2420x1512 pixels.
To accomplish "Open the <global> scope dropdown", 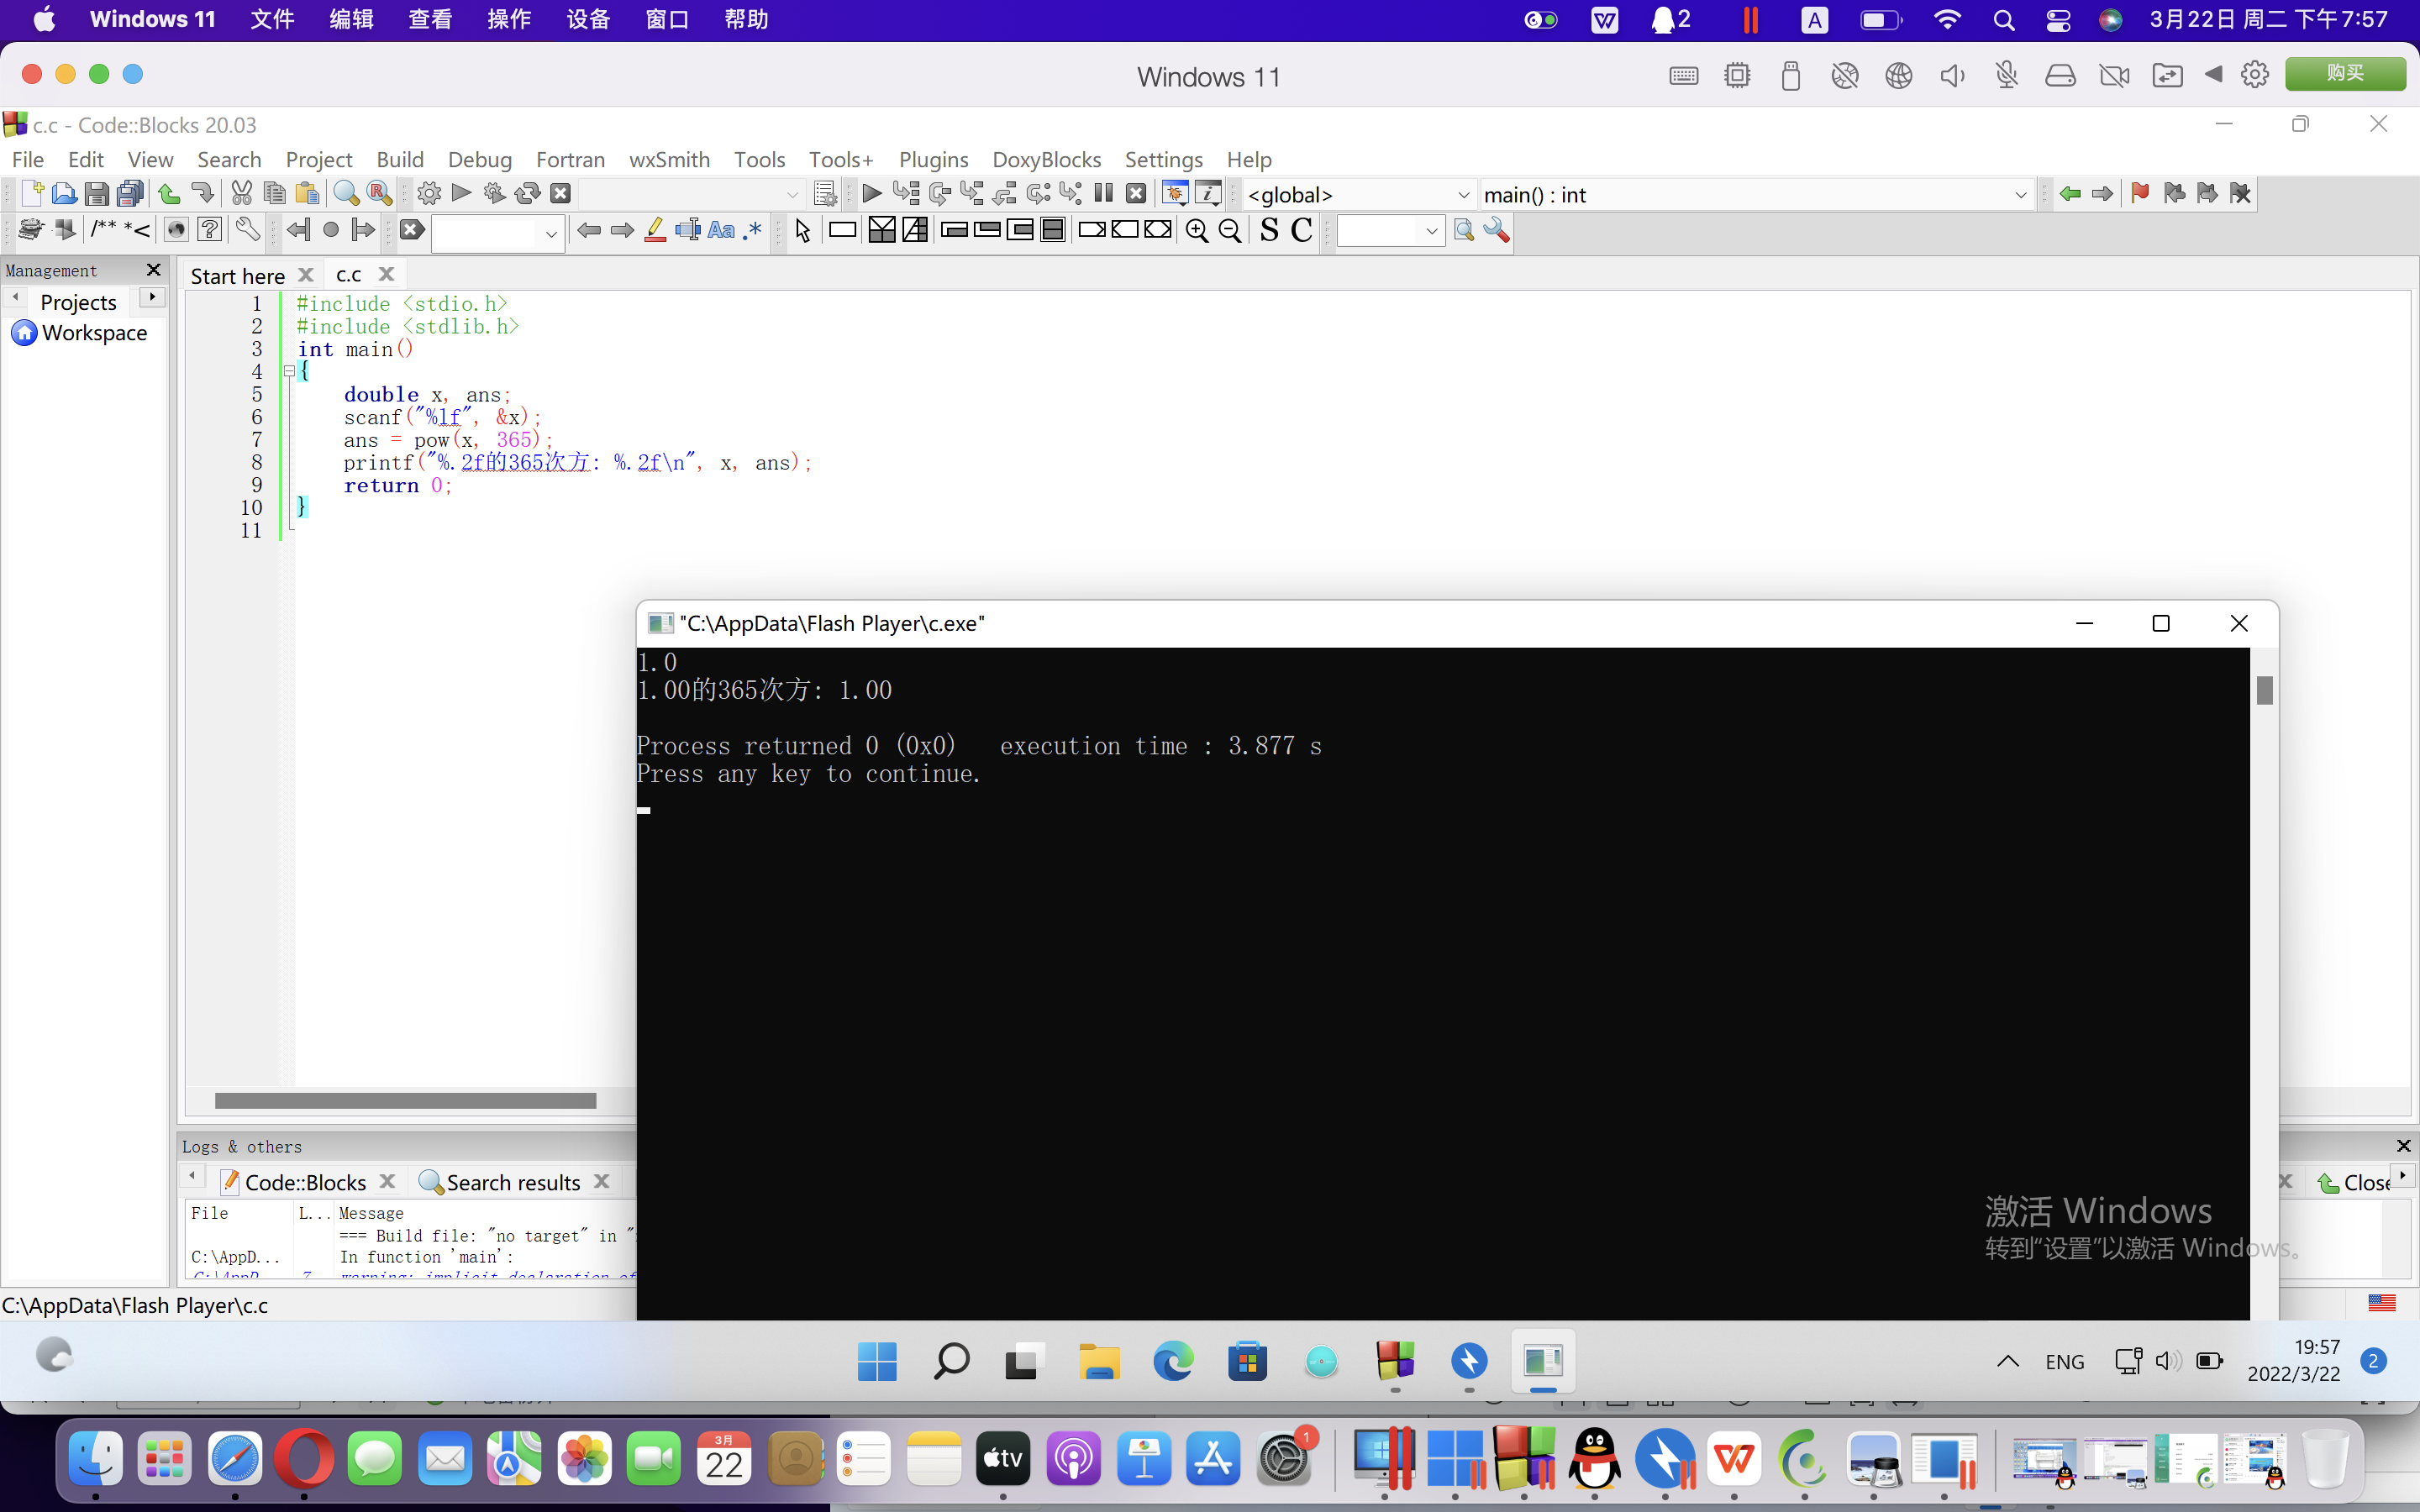I will [1463, 195].
